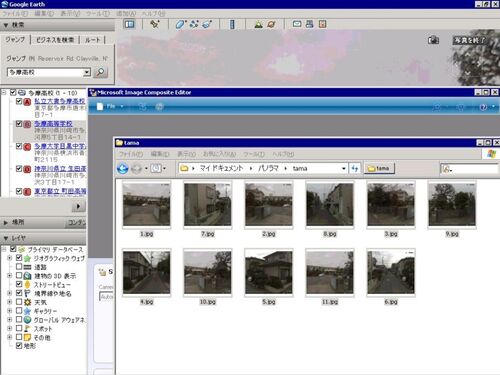
Task: Uncheck result A 私立大妻多摩高校 checkbox
Action: [x=19, y=101]
